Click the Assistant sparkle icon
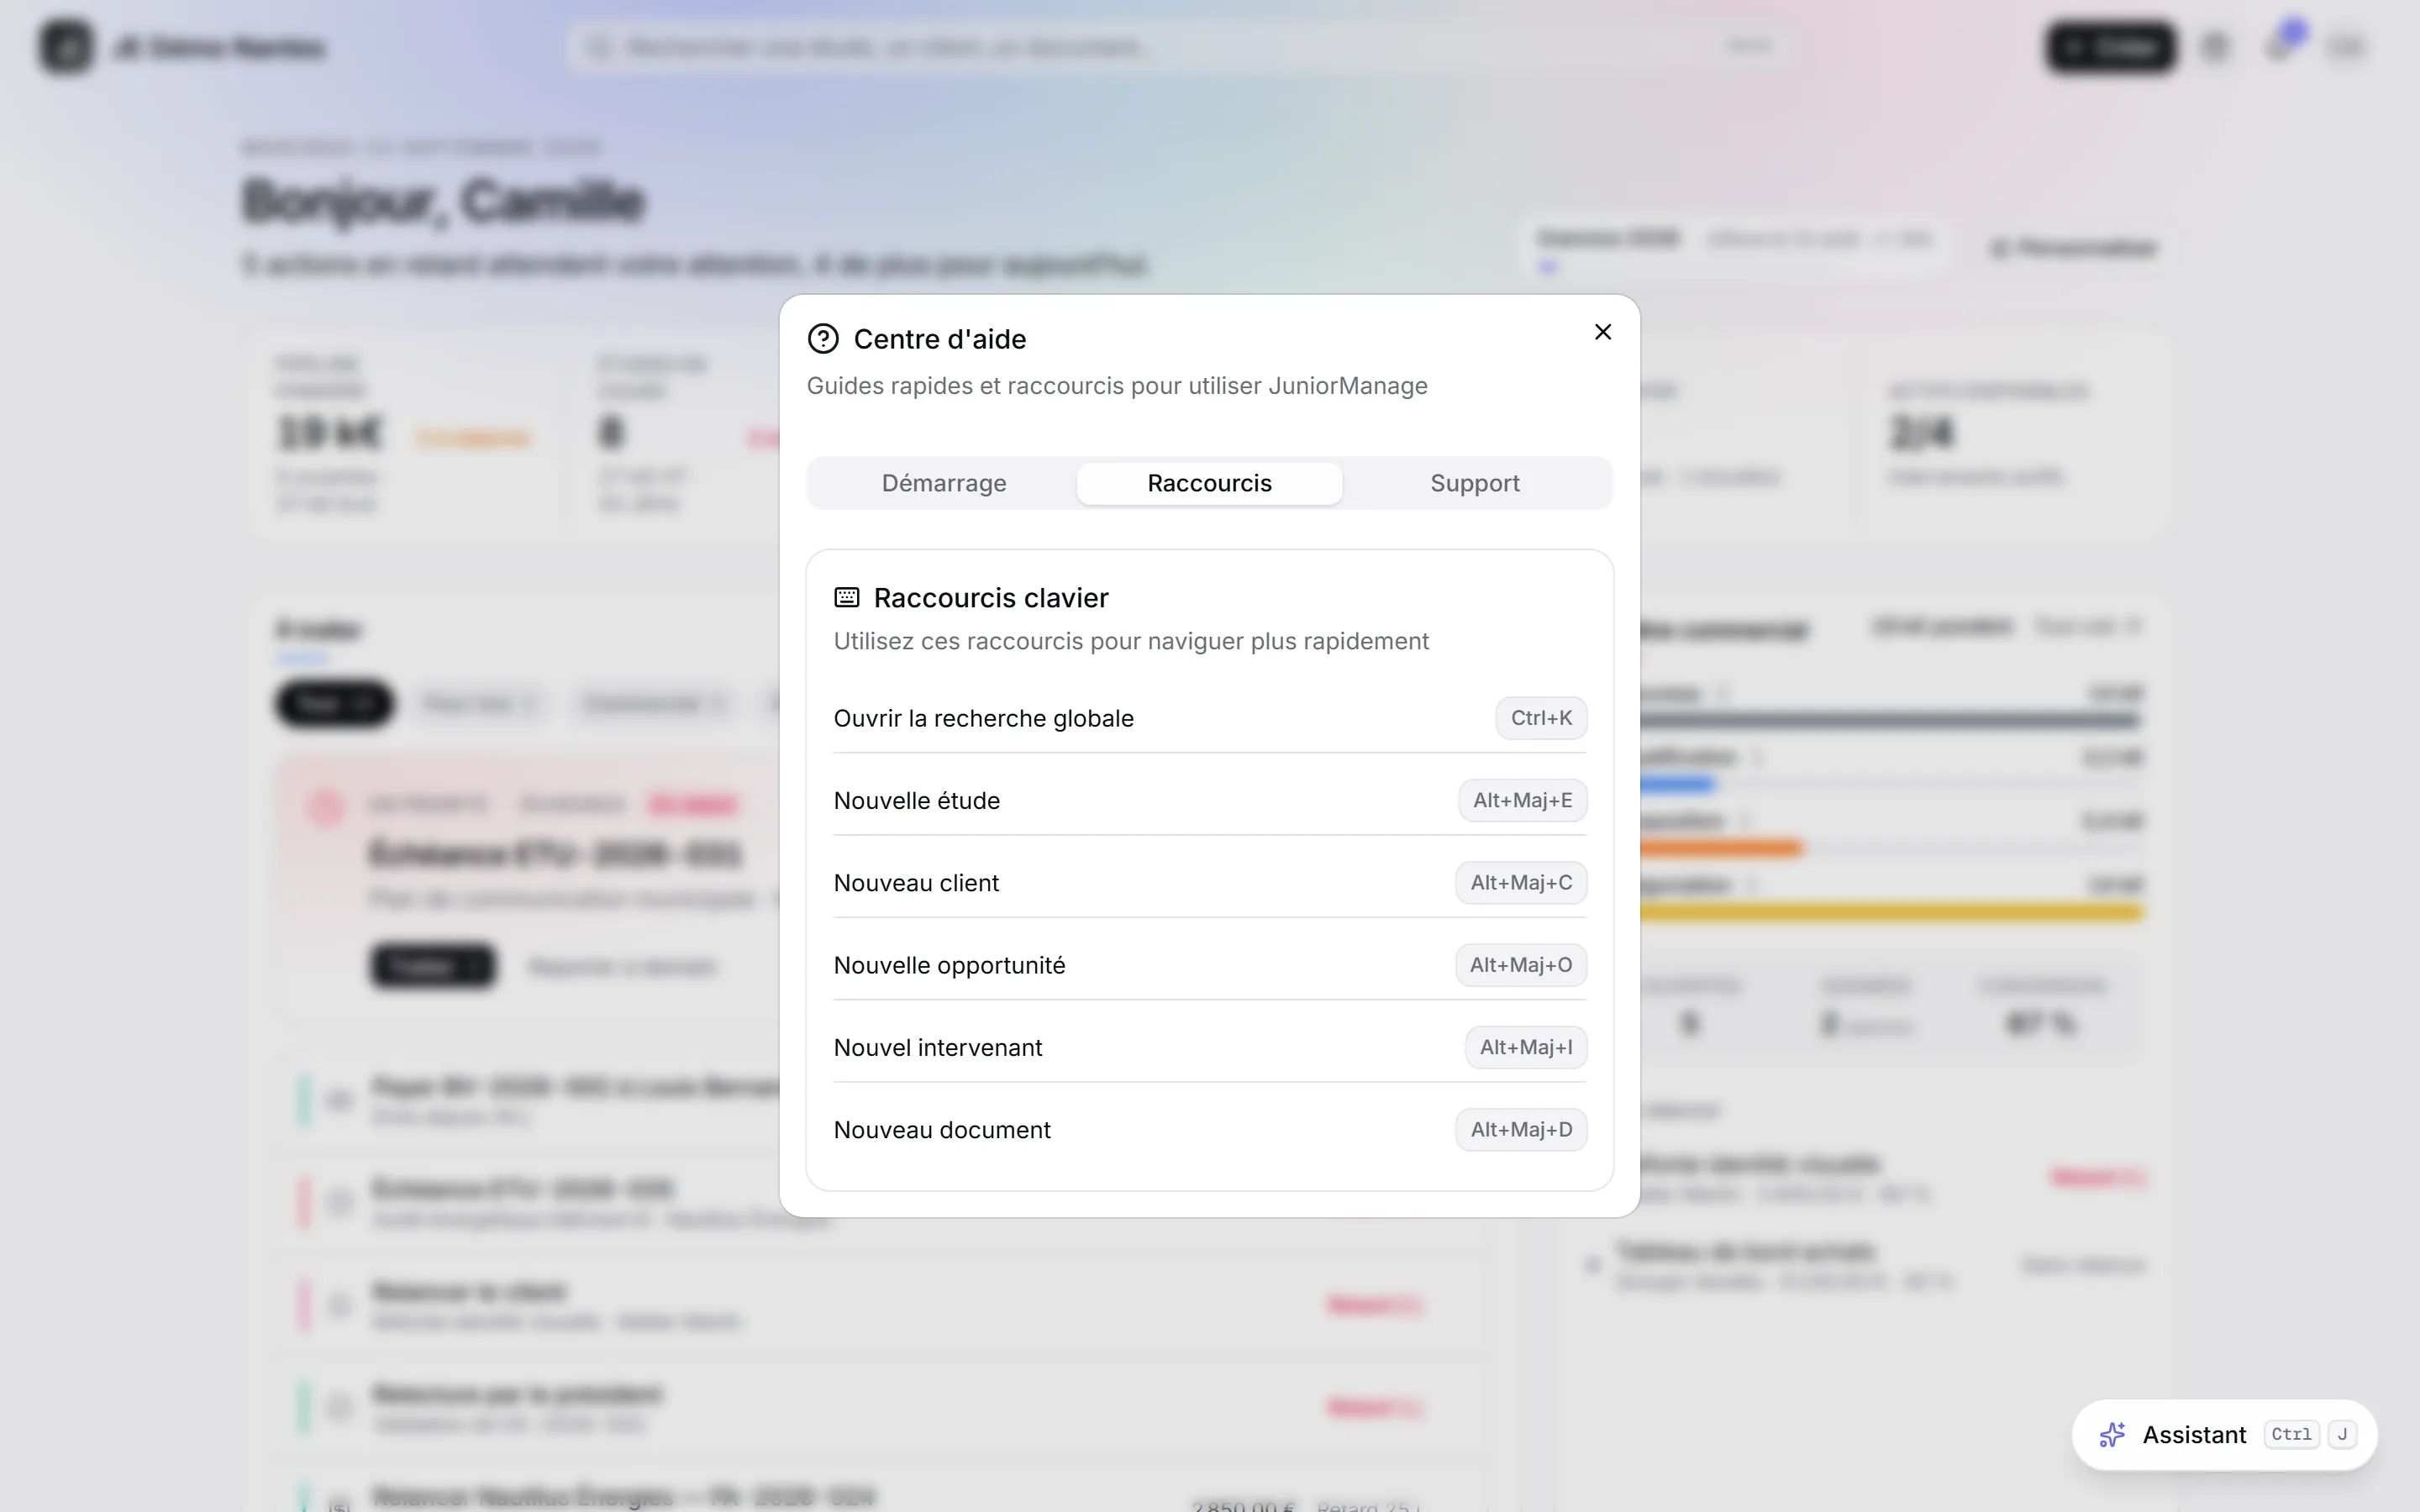Image resolution: width=2420 pixels, height=1512 pixels. point(2112,1435)
